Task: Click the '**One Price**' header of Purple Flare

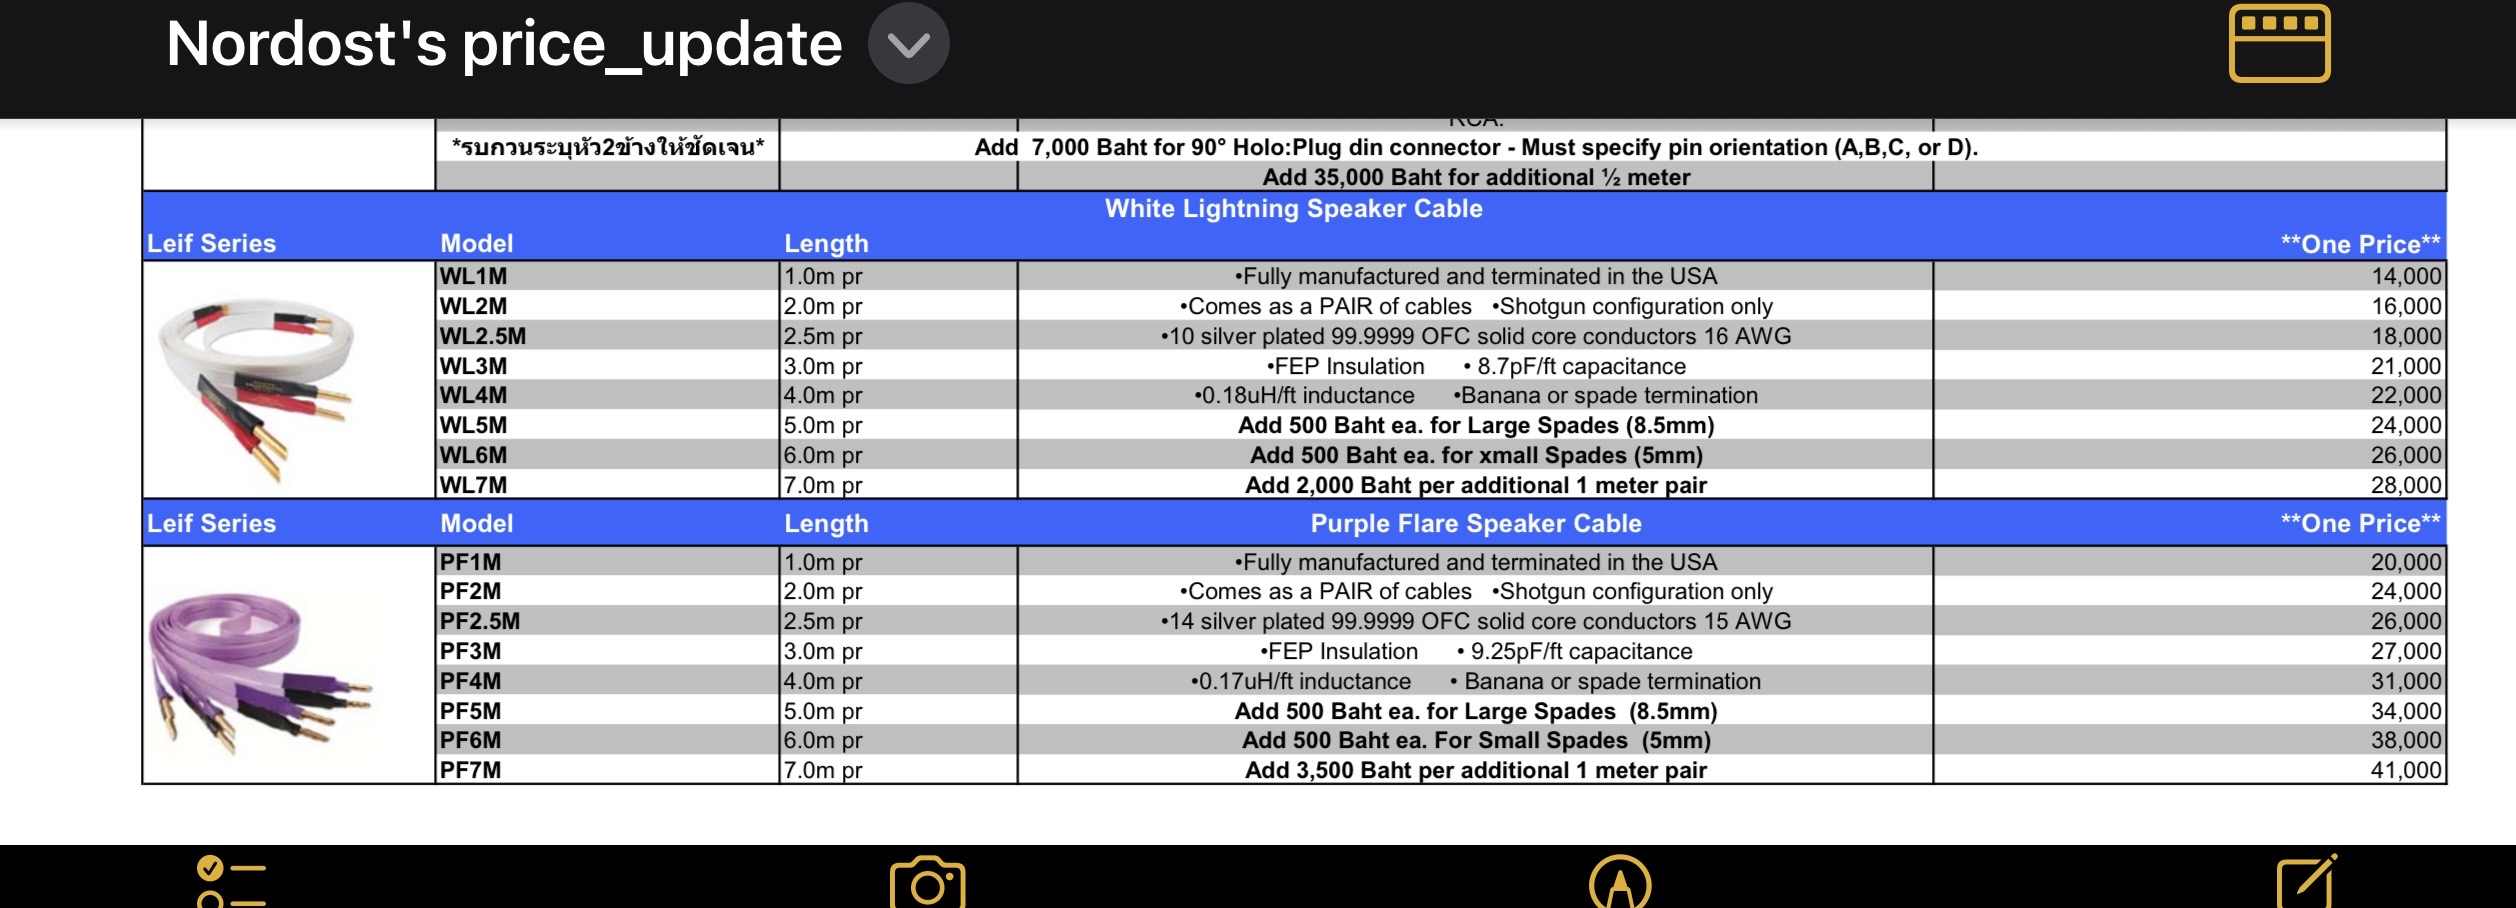Action: [x=2360, y=523]
